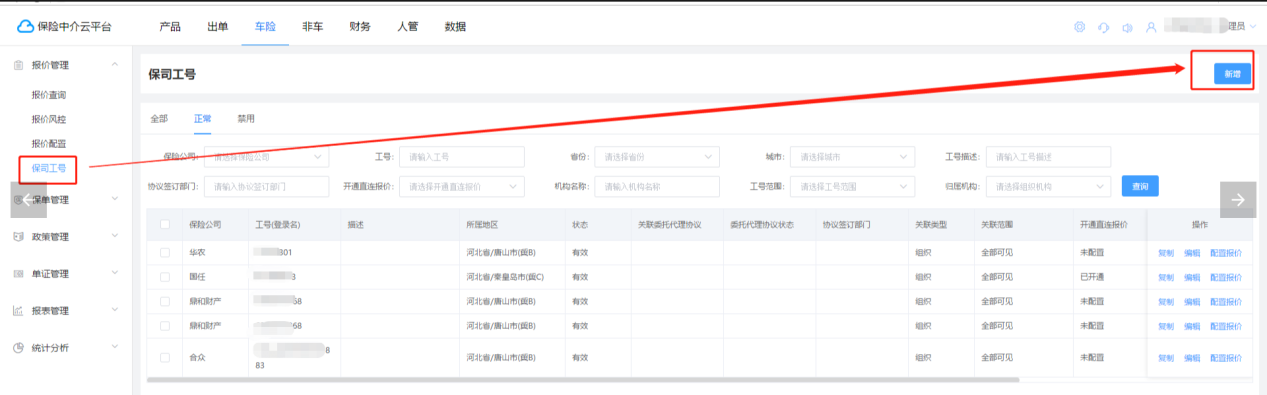Expand the 政策管理 sidebar group
This screenshot has width=1267, height=395.
point(115,237)
